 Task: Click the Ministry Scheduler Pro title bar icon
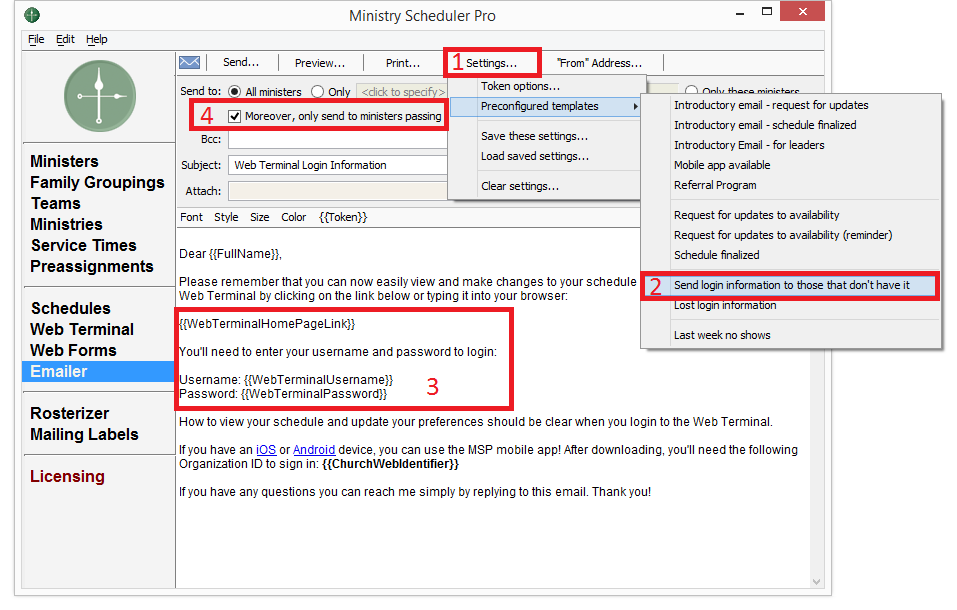click(33, 16)
